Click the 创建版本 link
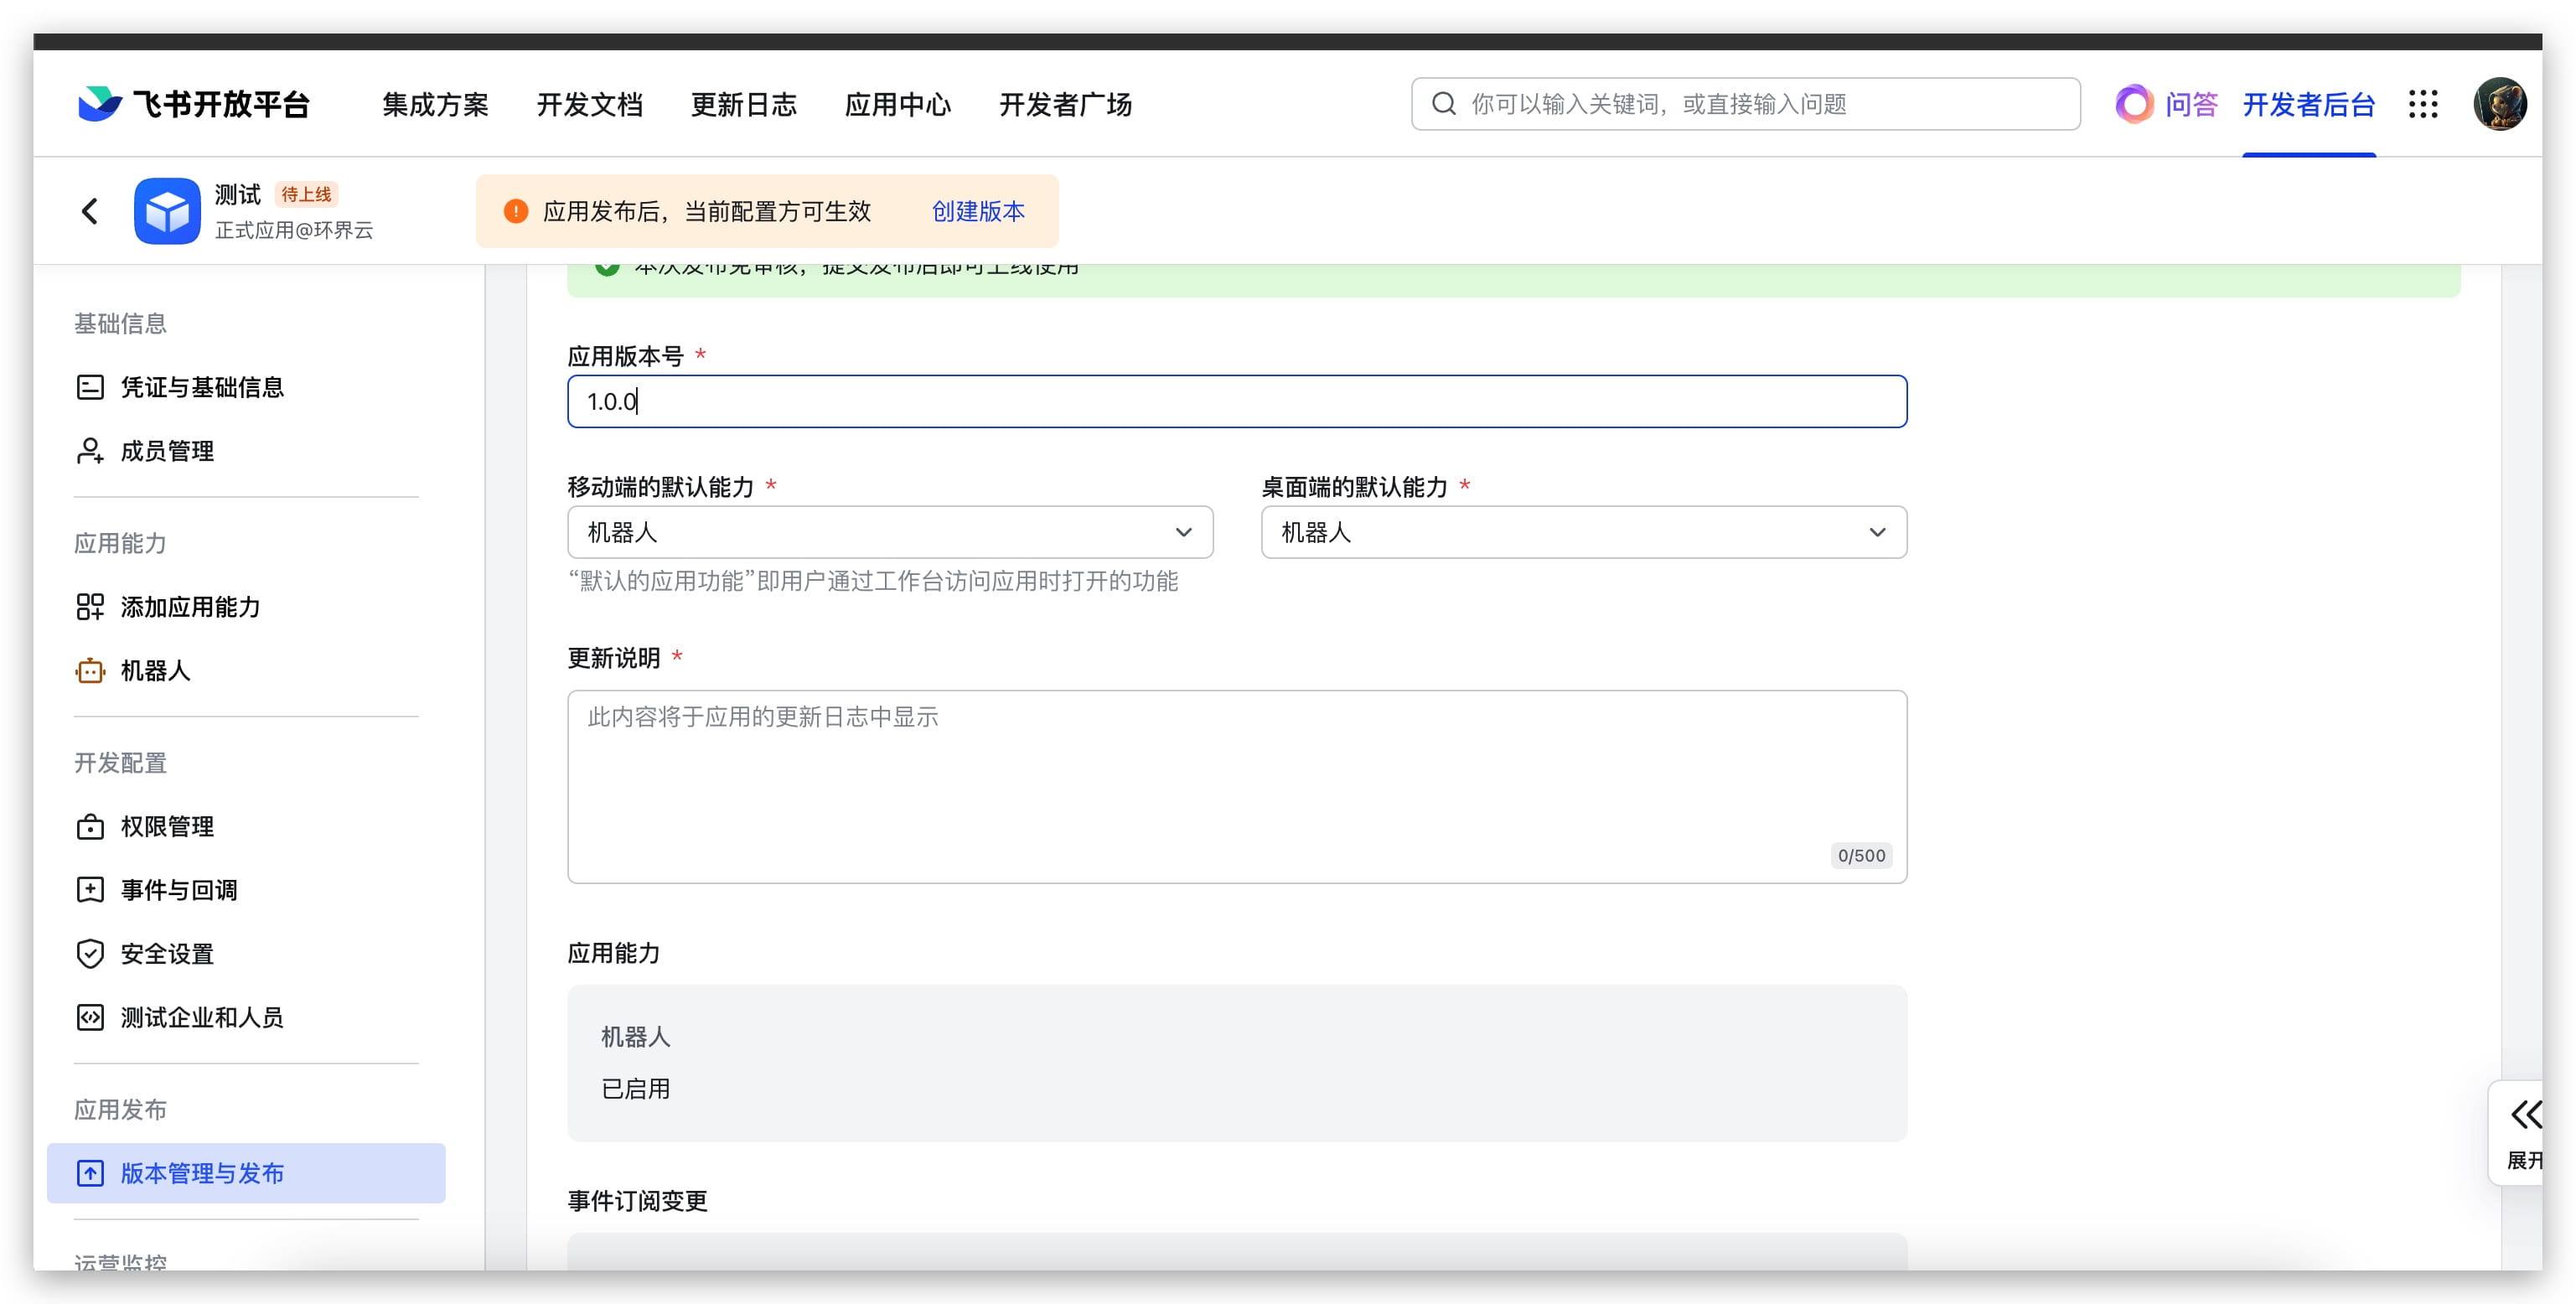 coord(977,211)
